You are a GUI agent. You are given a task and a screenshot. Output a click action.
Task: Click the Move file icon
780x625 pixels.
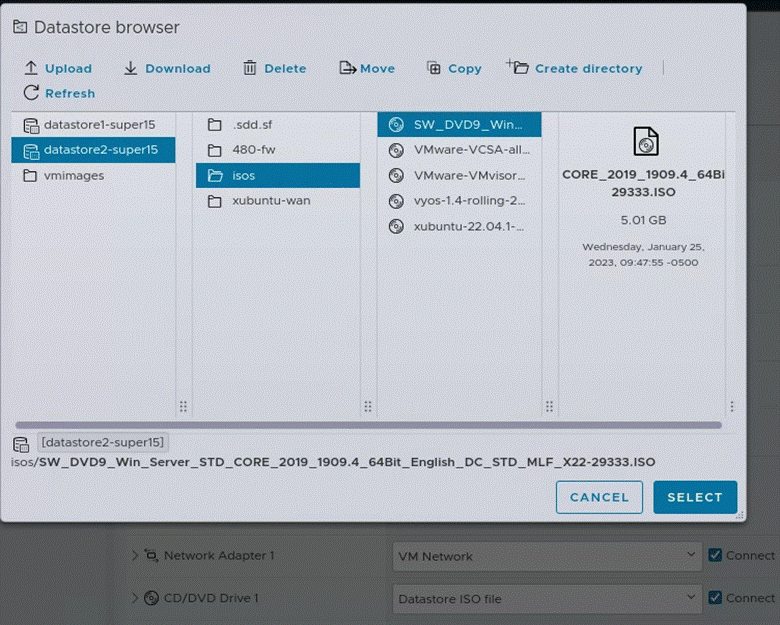pos(347,68)
